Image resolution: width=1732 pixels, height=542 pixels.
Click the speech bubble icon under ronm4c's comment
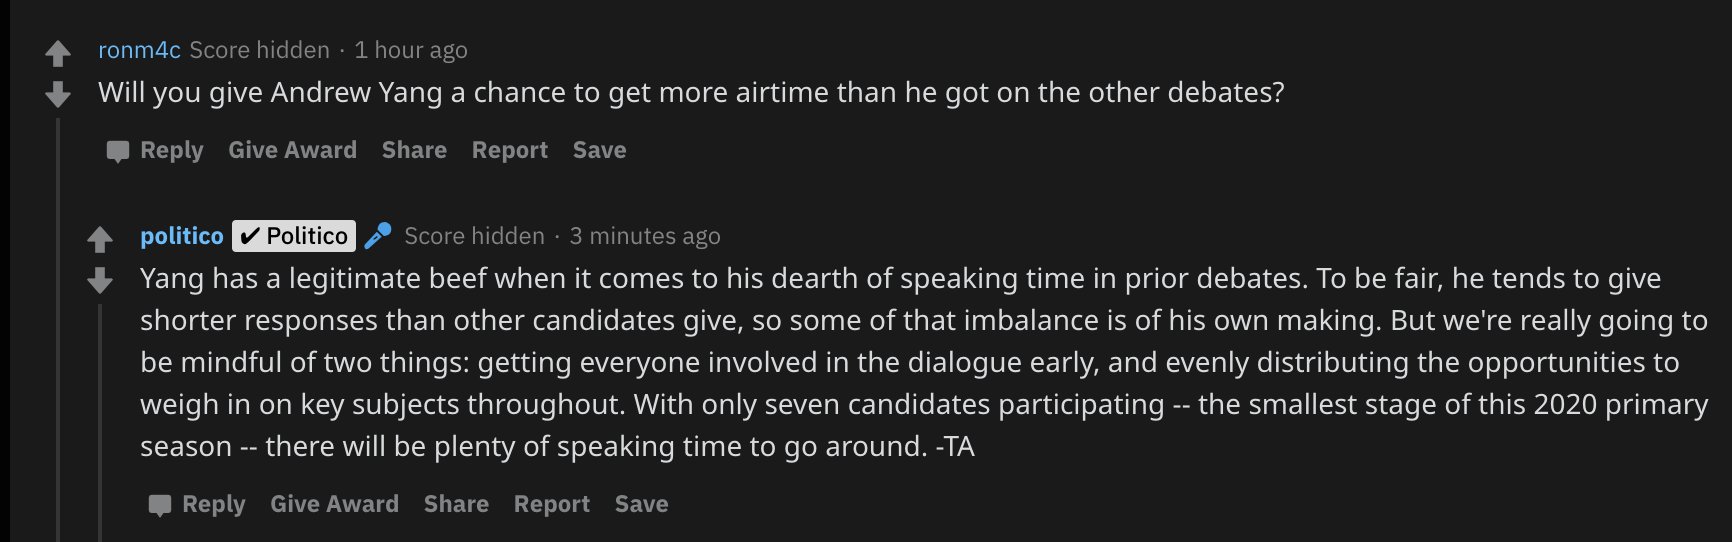pyautogui.click(x=118, y=151)
